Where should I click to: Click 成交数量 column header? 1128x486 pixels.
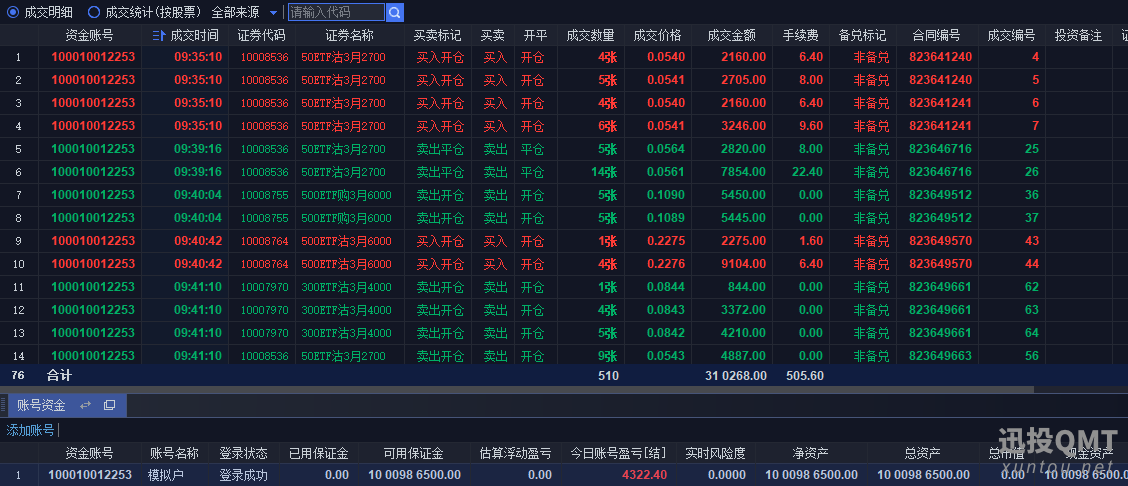tap(591, 35)
